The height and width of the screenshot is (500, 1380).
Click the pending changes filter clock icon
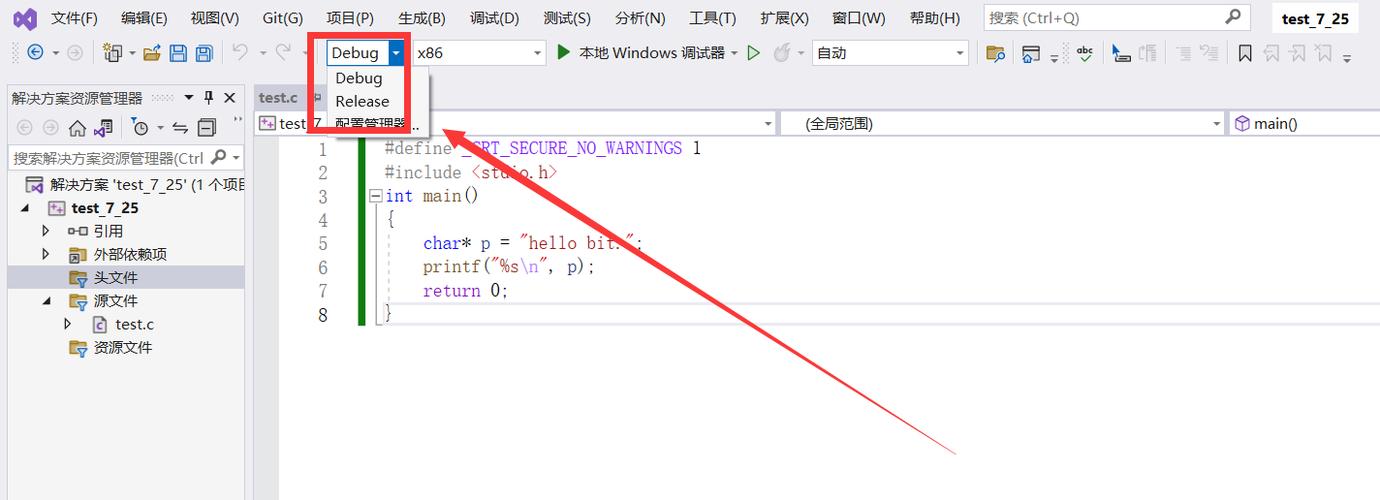point(140,127)
